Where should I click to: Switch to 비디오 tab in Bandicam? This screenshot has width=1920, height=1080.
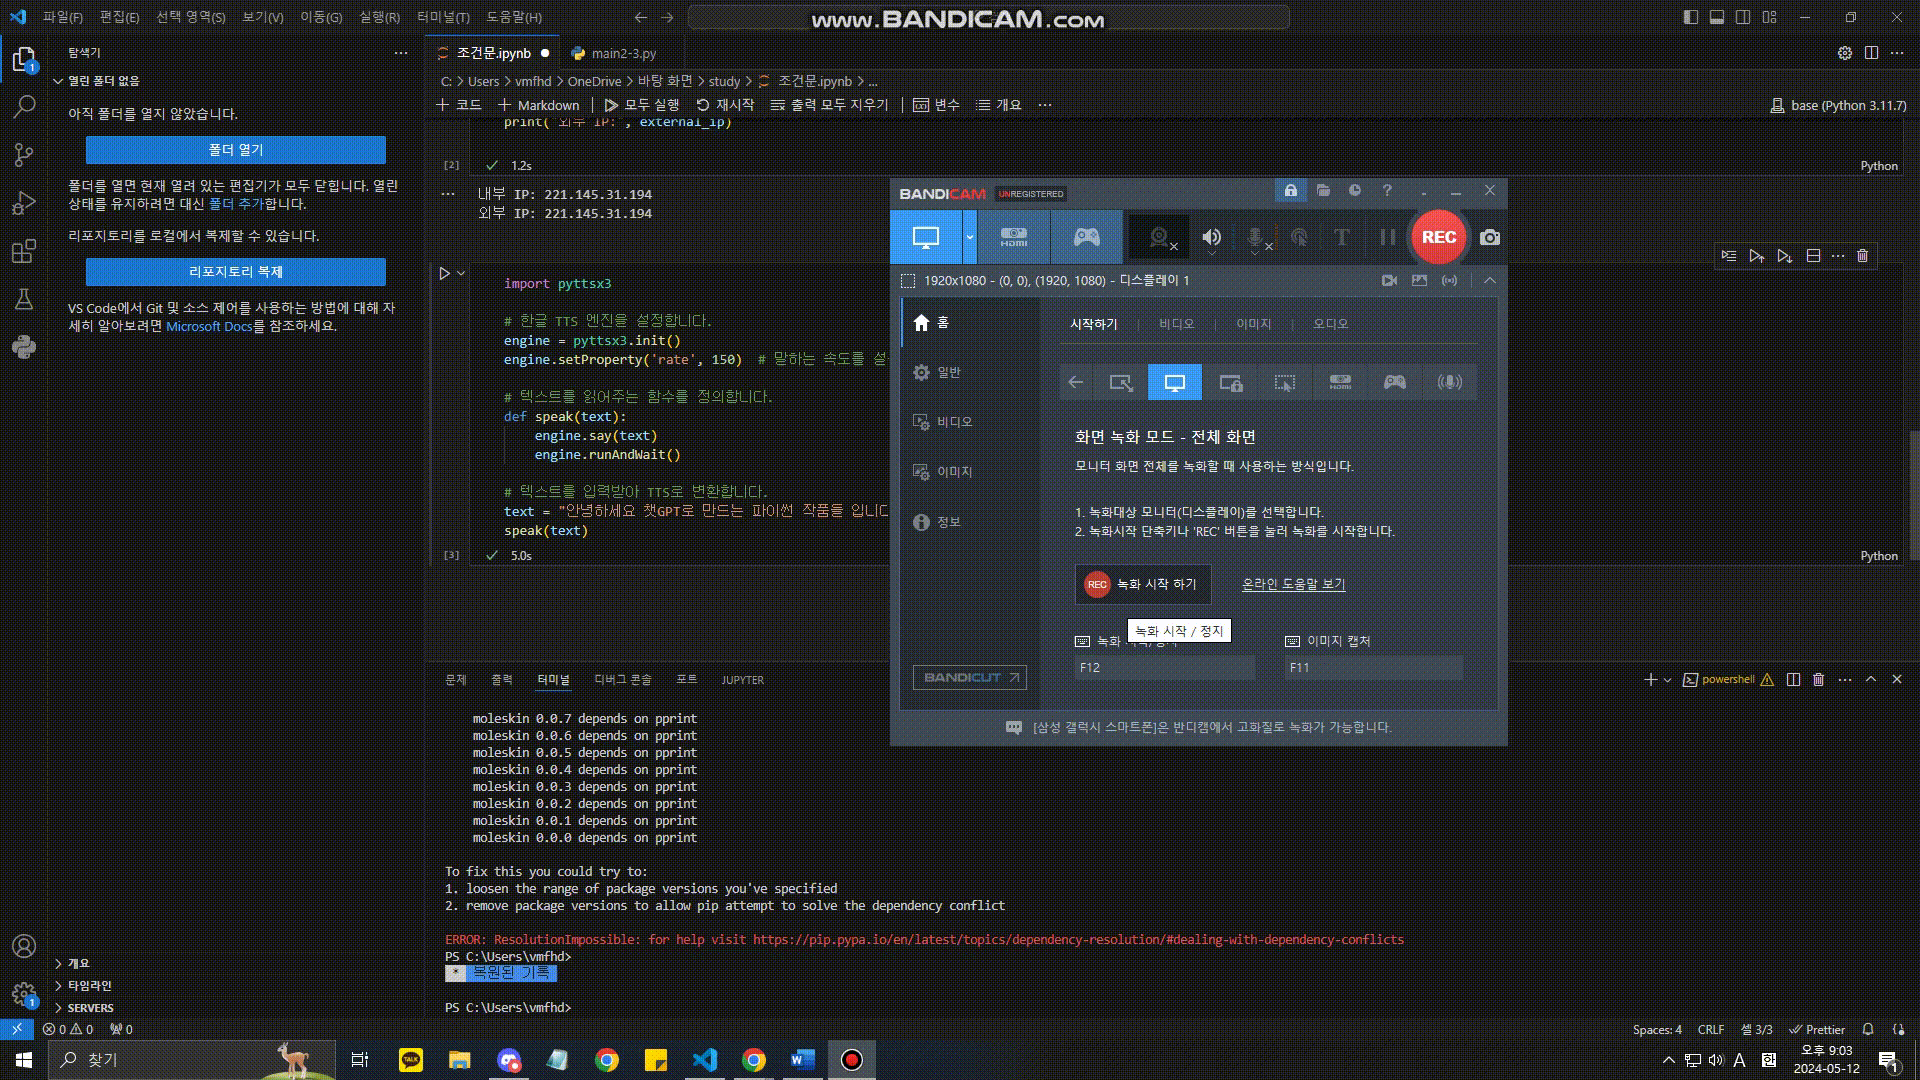(x=1176, y=324)
